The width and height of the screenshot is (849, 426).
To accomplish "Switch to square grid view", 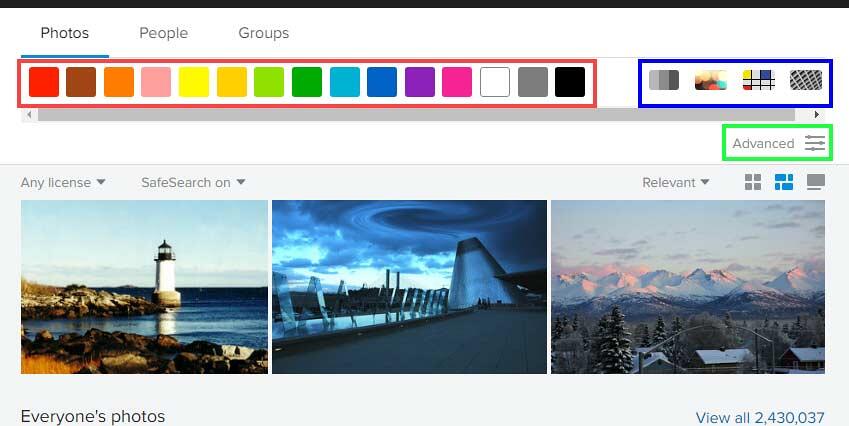I will pyautogui.click(x=753, y=182).
